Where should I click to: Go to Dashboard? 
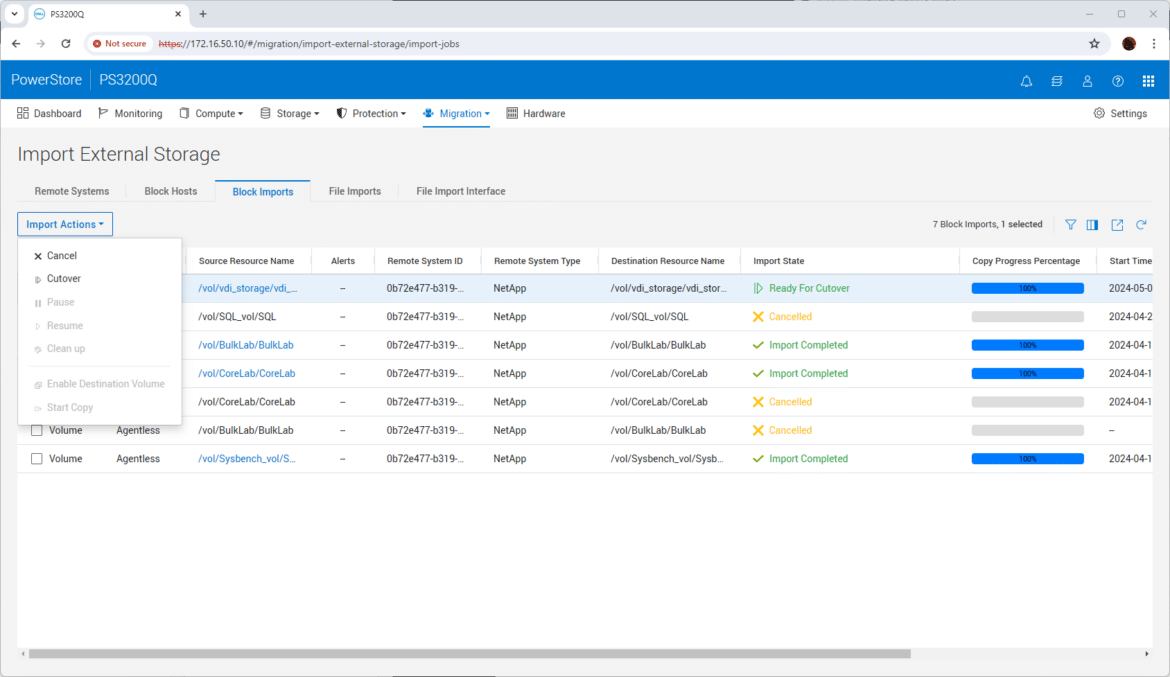tap(49, 113)
